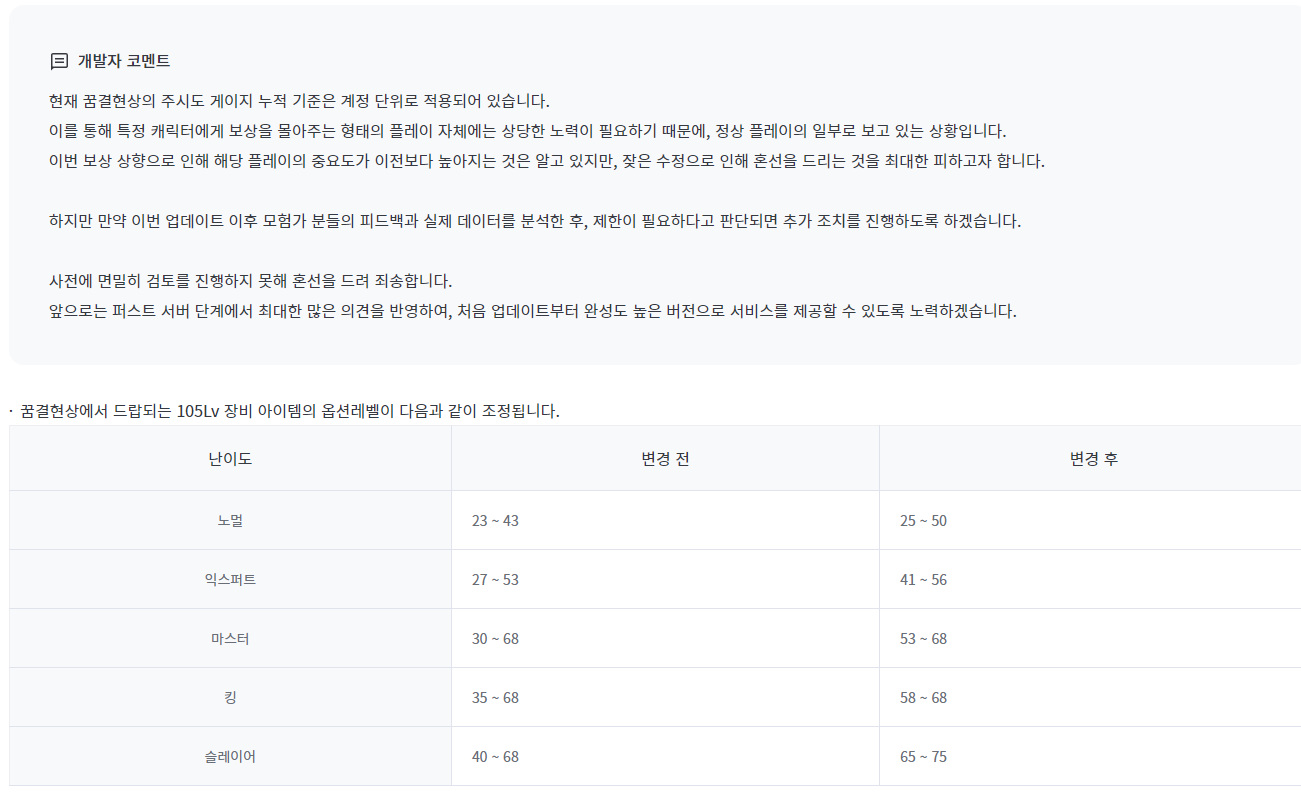Select the 익스퍼트 difficulty row label
1301x792 pixels.
(x=230, y=580)
